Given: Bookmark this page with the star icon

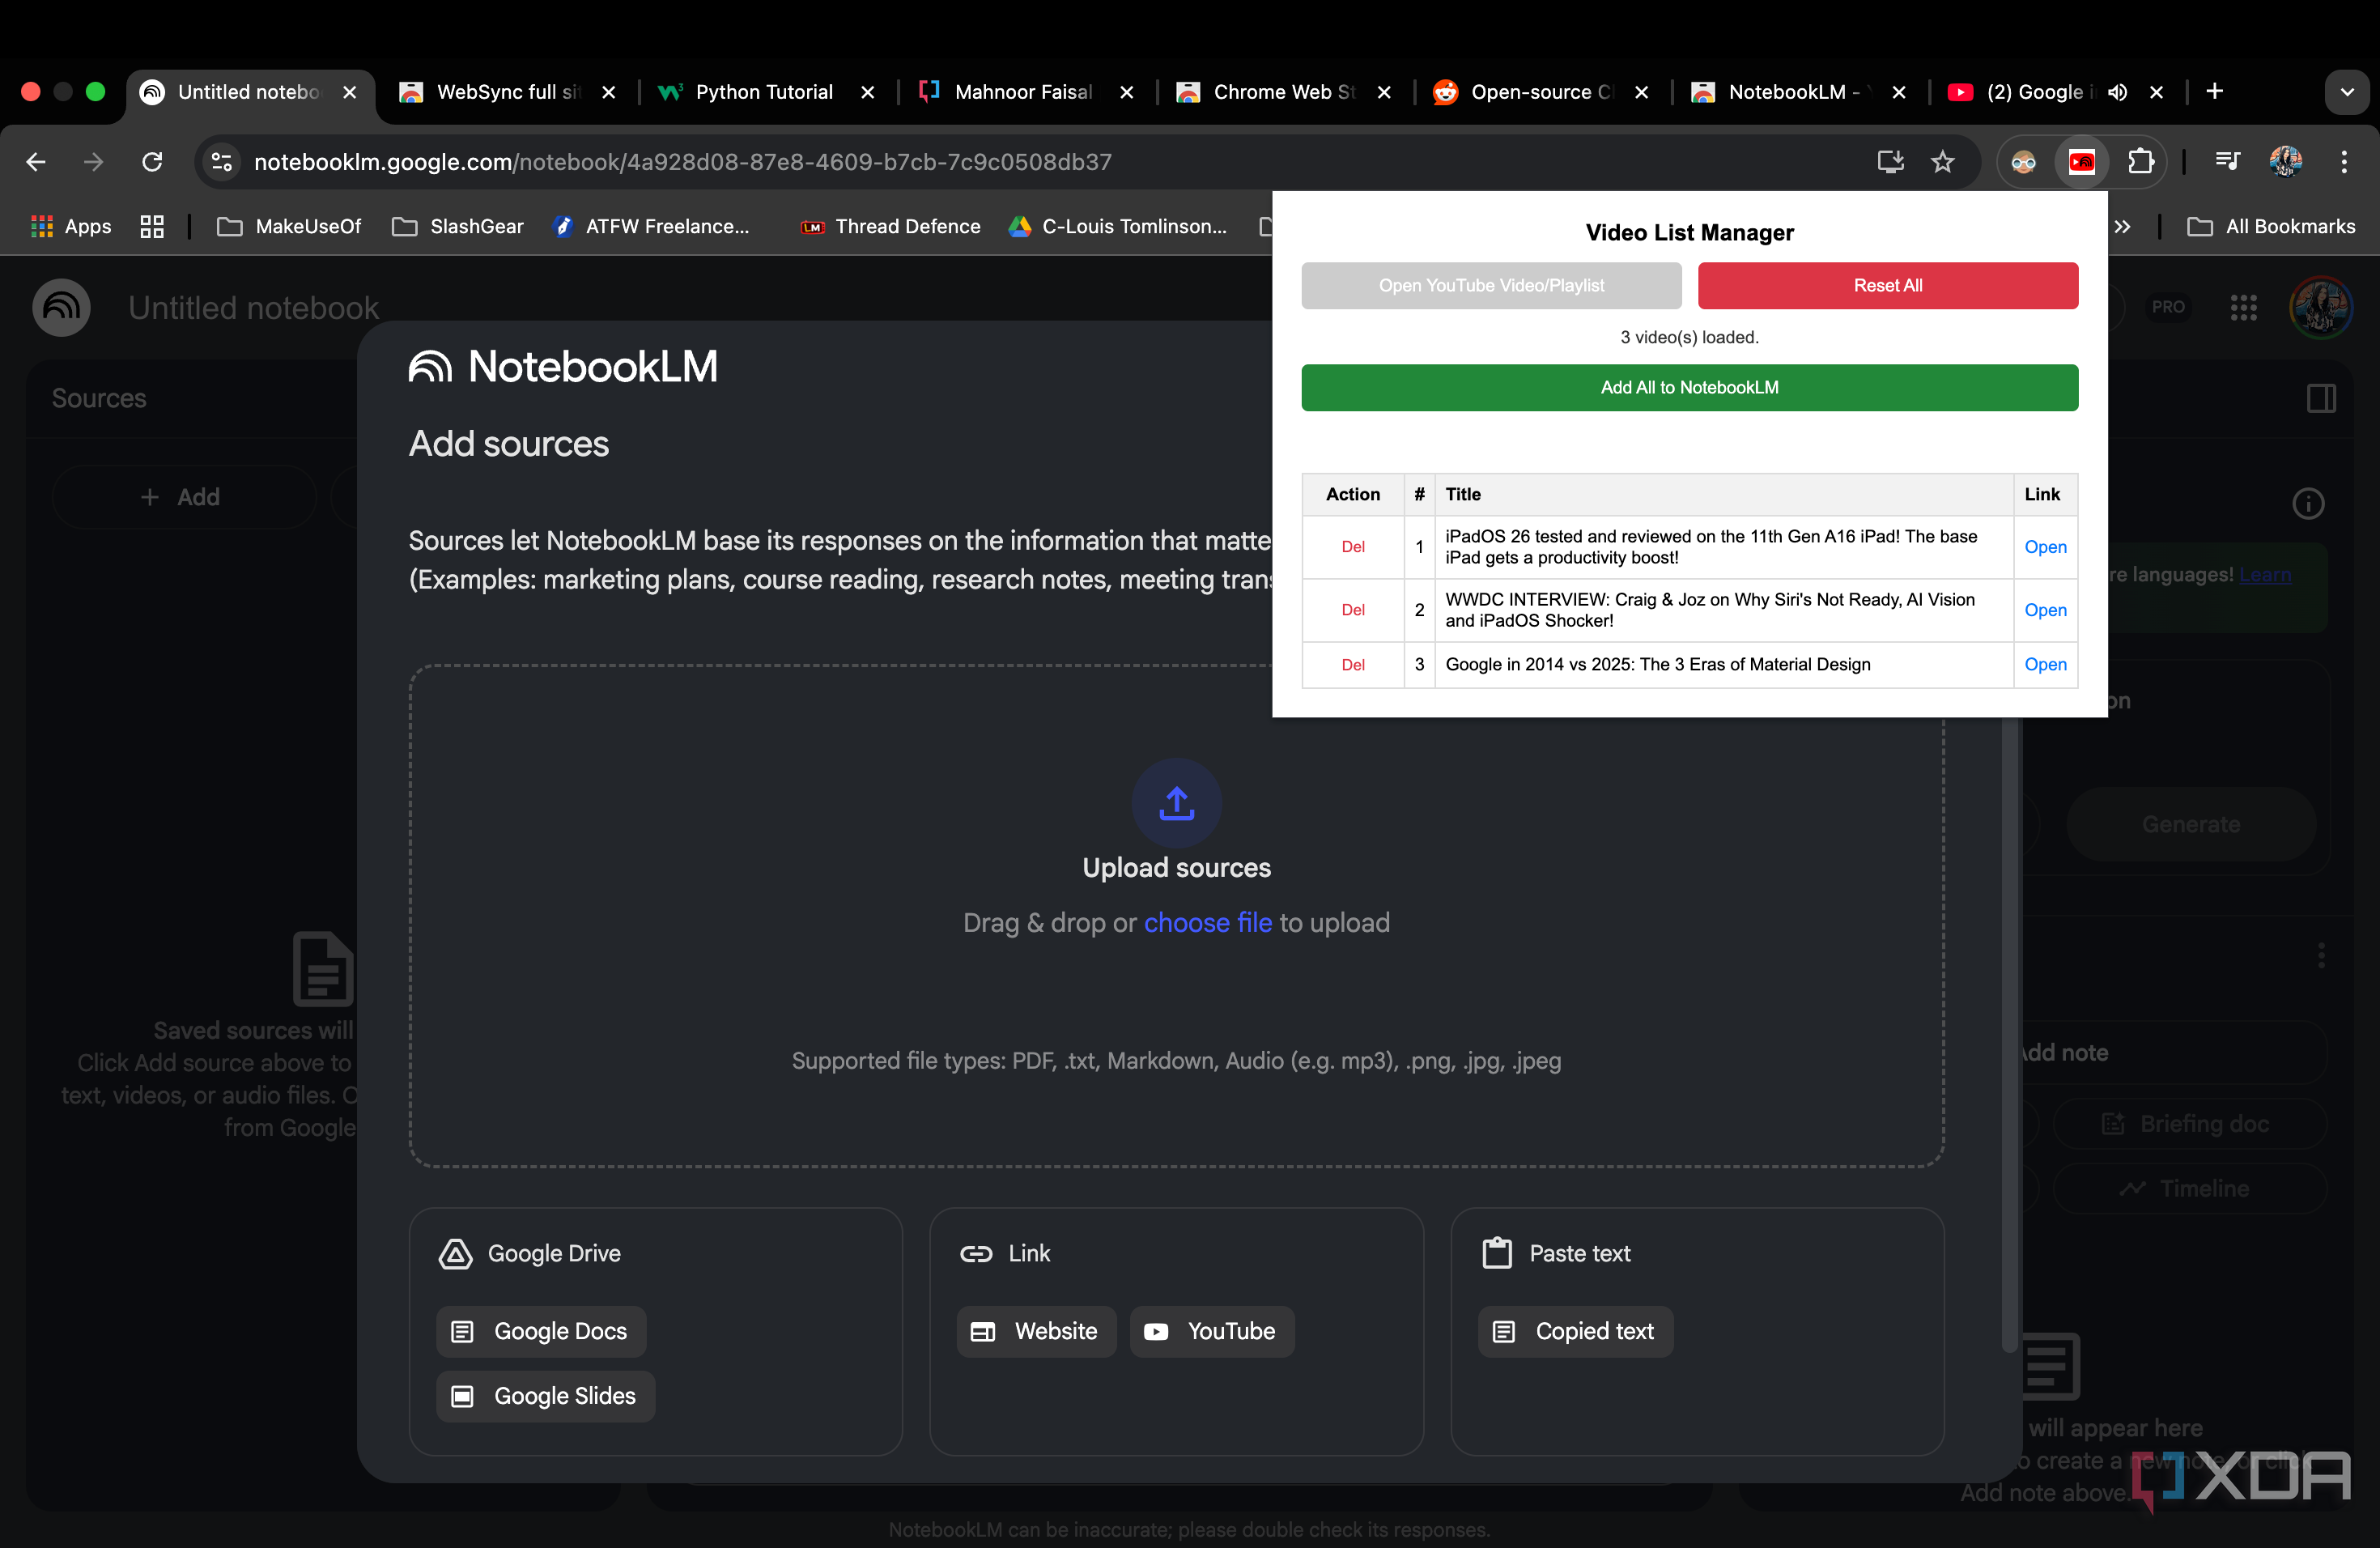Looking at the screenshot, I should [1942, 162].
